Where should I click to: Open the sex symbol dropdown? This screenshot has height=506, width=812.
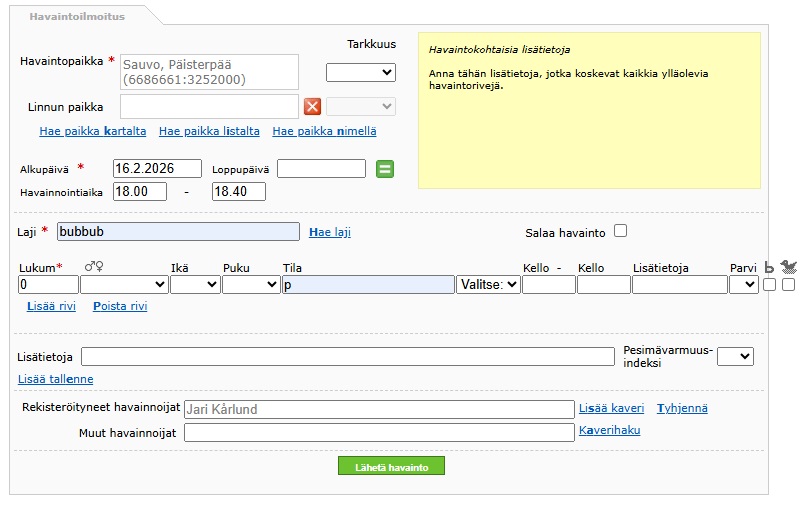click(x=123, y=285)
